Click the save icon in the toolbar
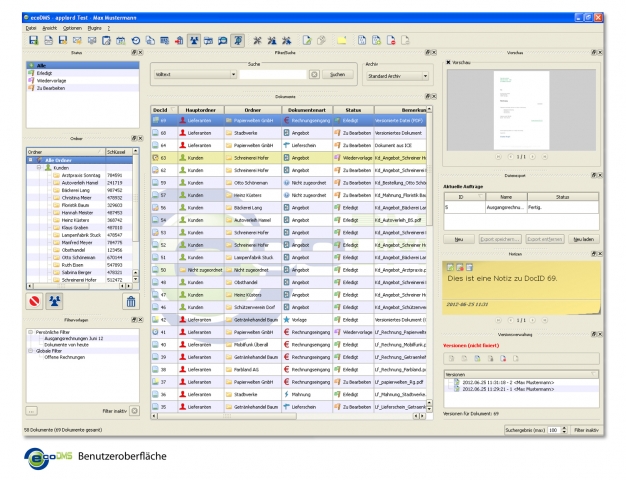Image resolution: width=626 pixels, height=480 pixels. tap(34, 39)
